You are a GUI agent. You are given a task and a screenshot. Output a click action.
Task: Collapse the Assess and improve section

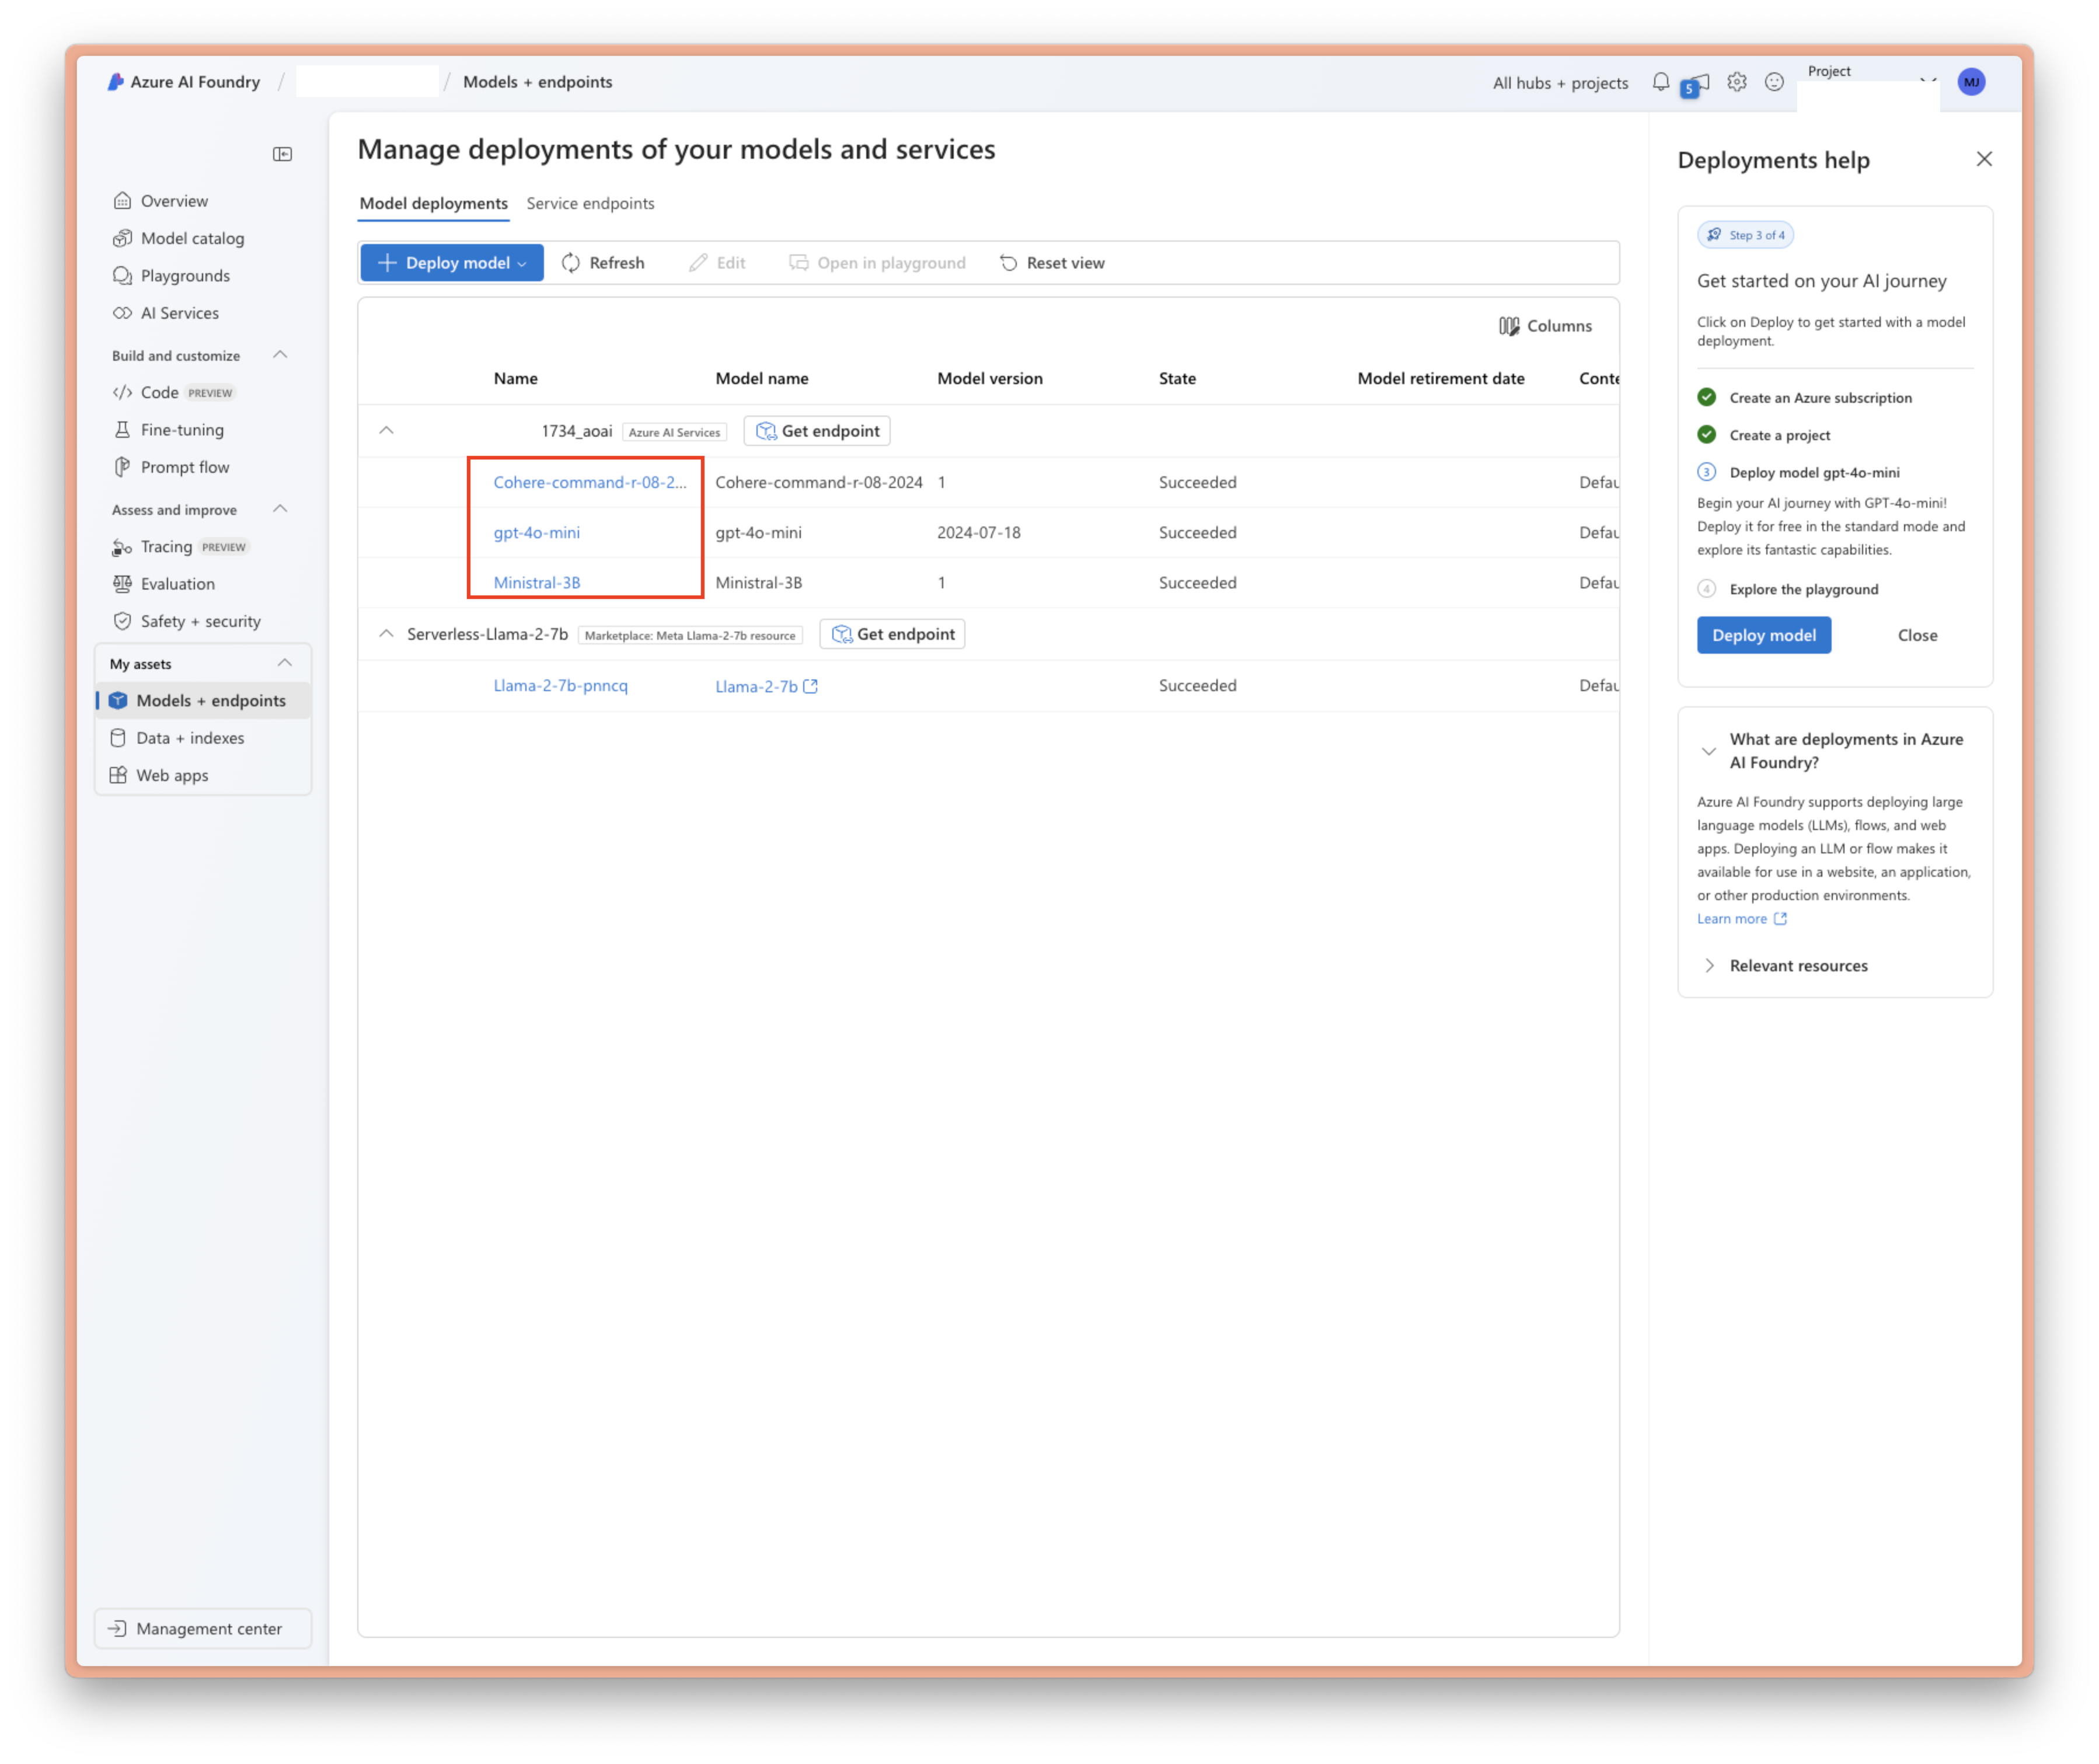280,509
